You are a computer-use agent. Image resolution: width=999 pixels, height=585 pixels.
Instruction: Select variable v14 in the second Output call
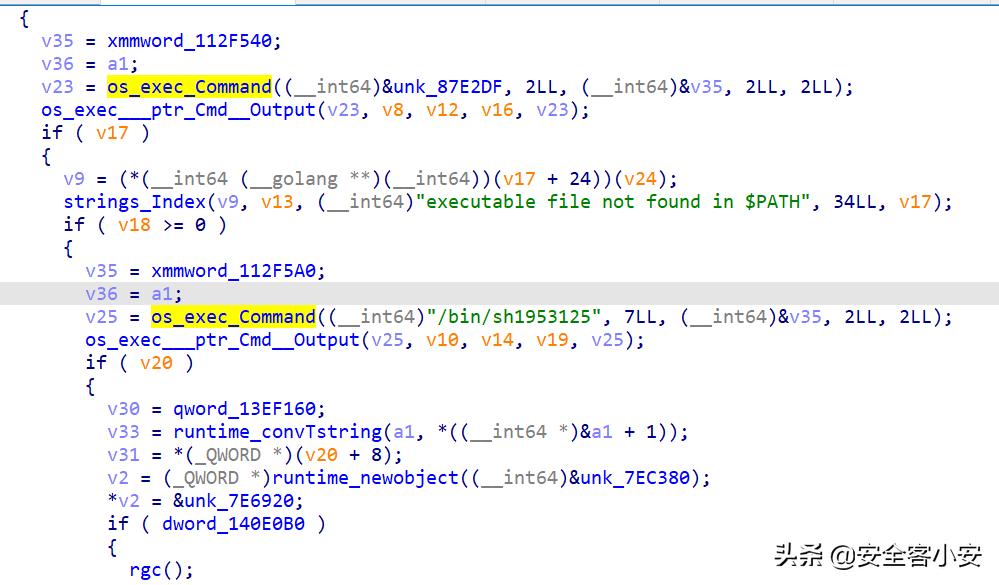click(x=497, y=340)
